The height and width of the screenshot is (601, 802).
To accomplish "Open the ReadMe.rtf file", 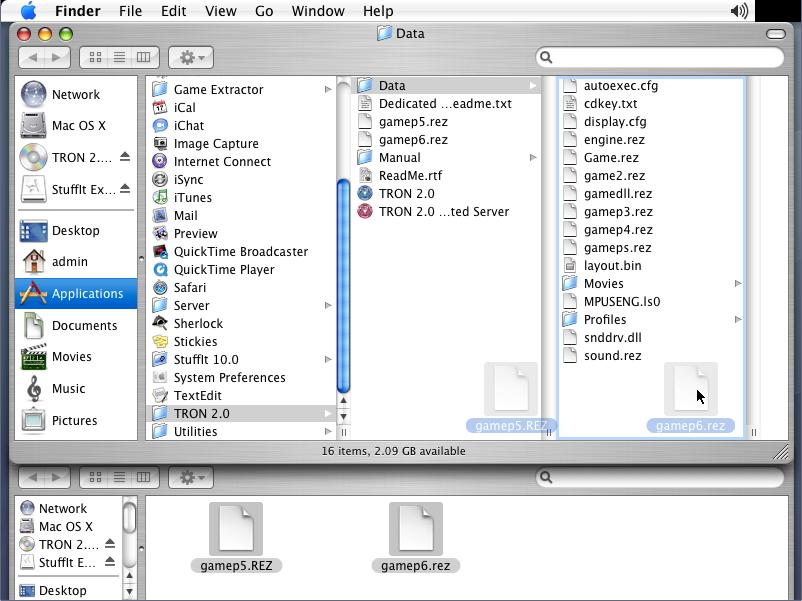I will coord(409,175).
